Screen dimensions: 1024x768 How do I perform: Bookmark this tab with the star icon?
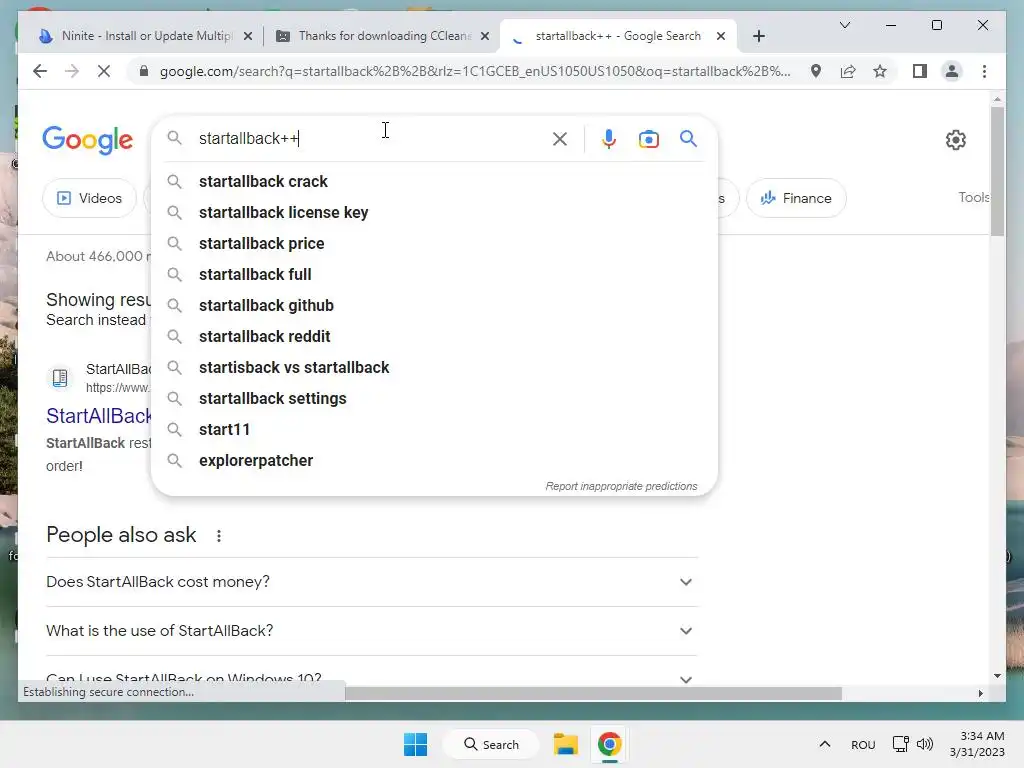(880, 71)
